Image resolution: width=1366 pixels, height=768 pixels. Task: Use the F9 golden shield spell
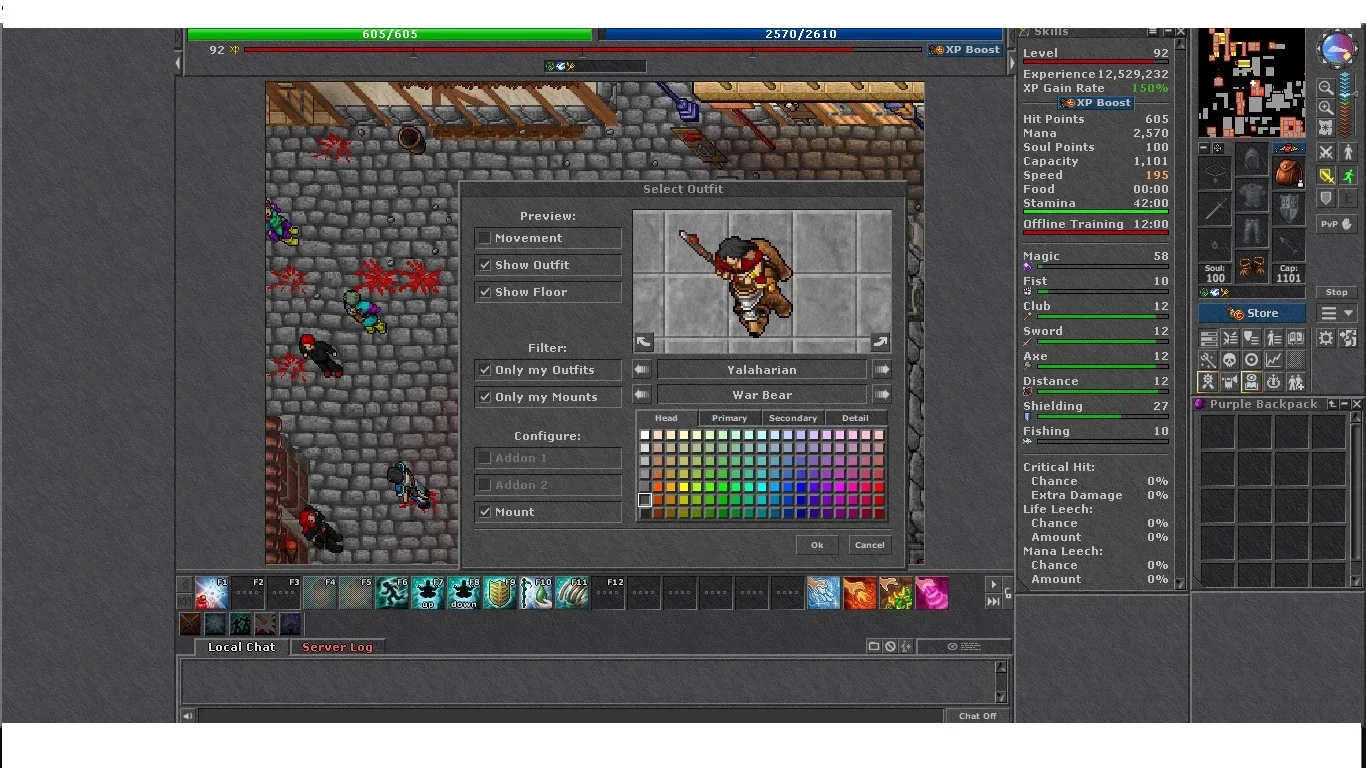499,592
